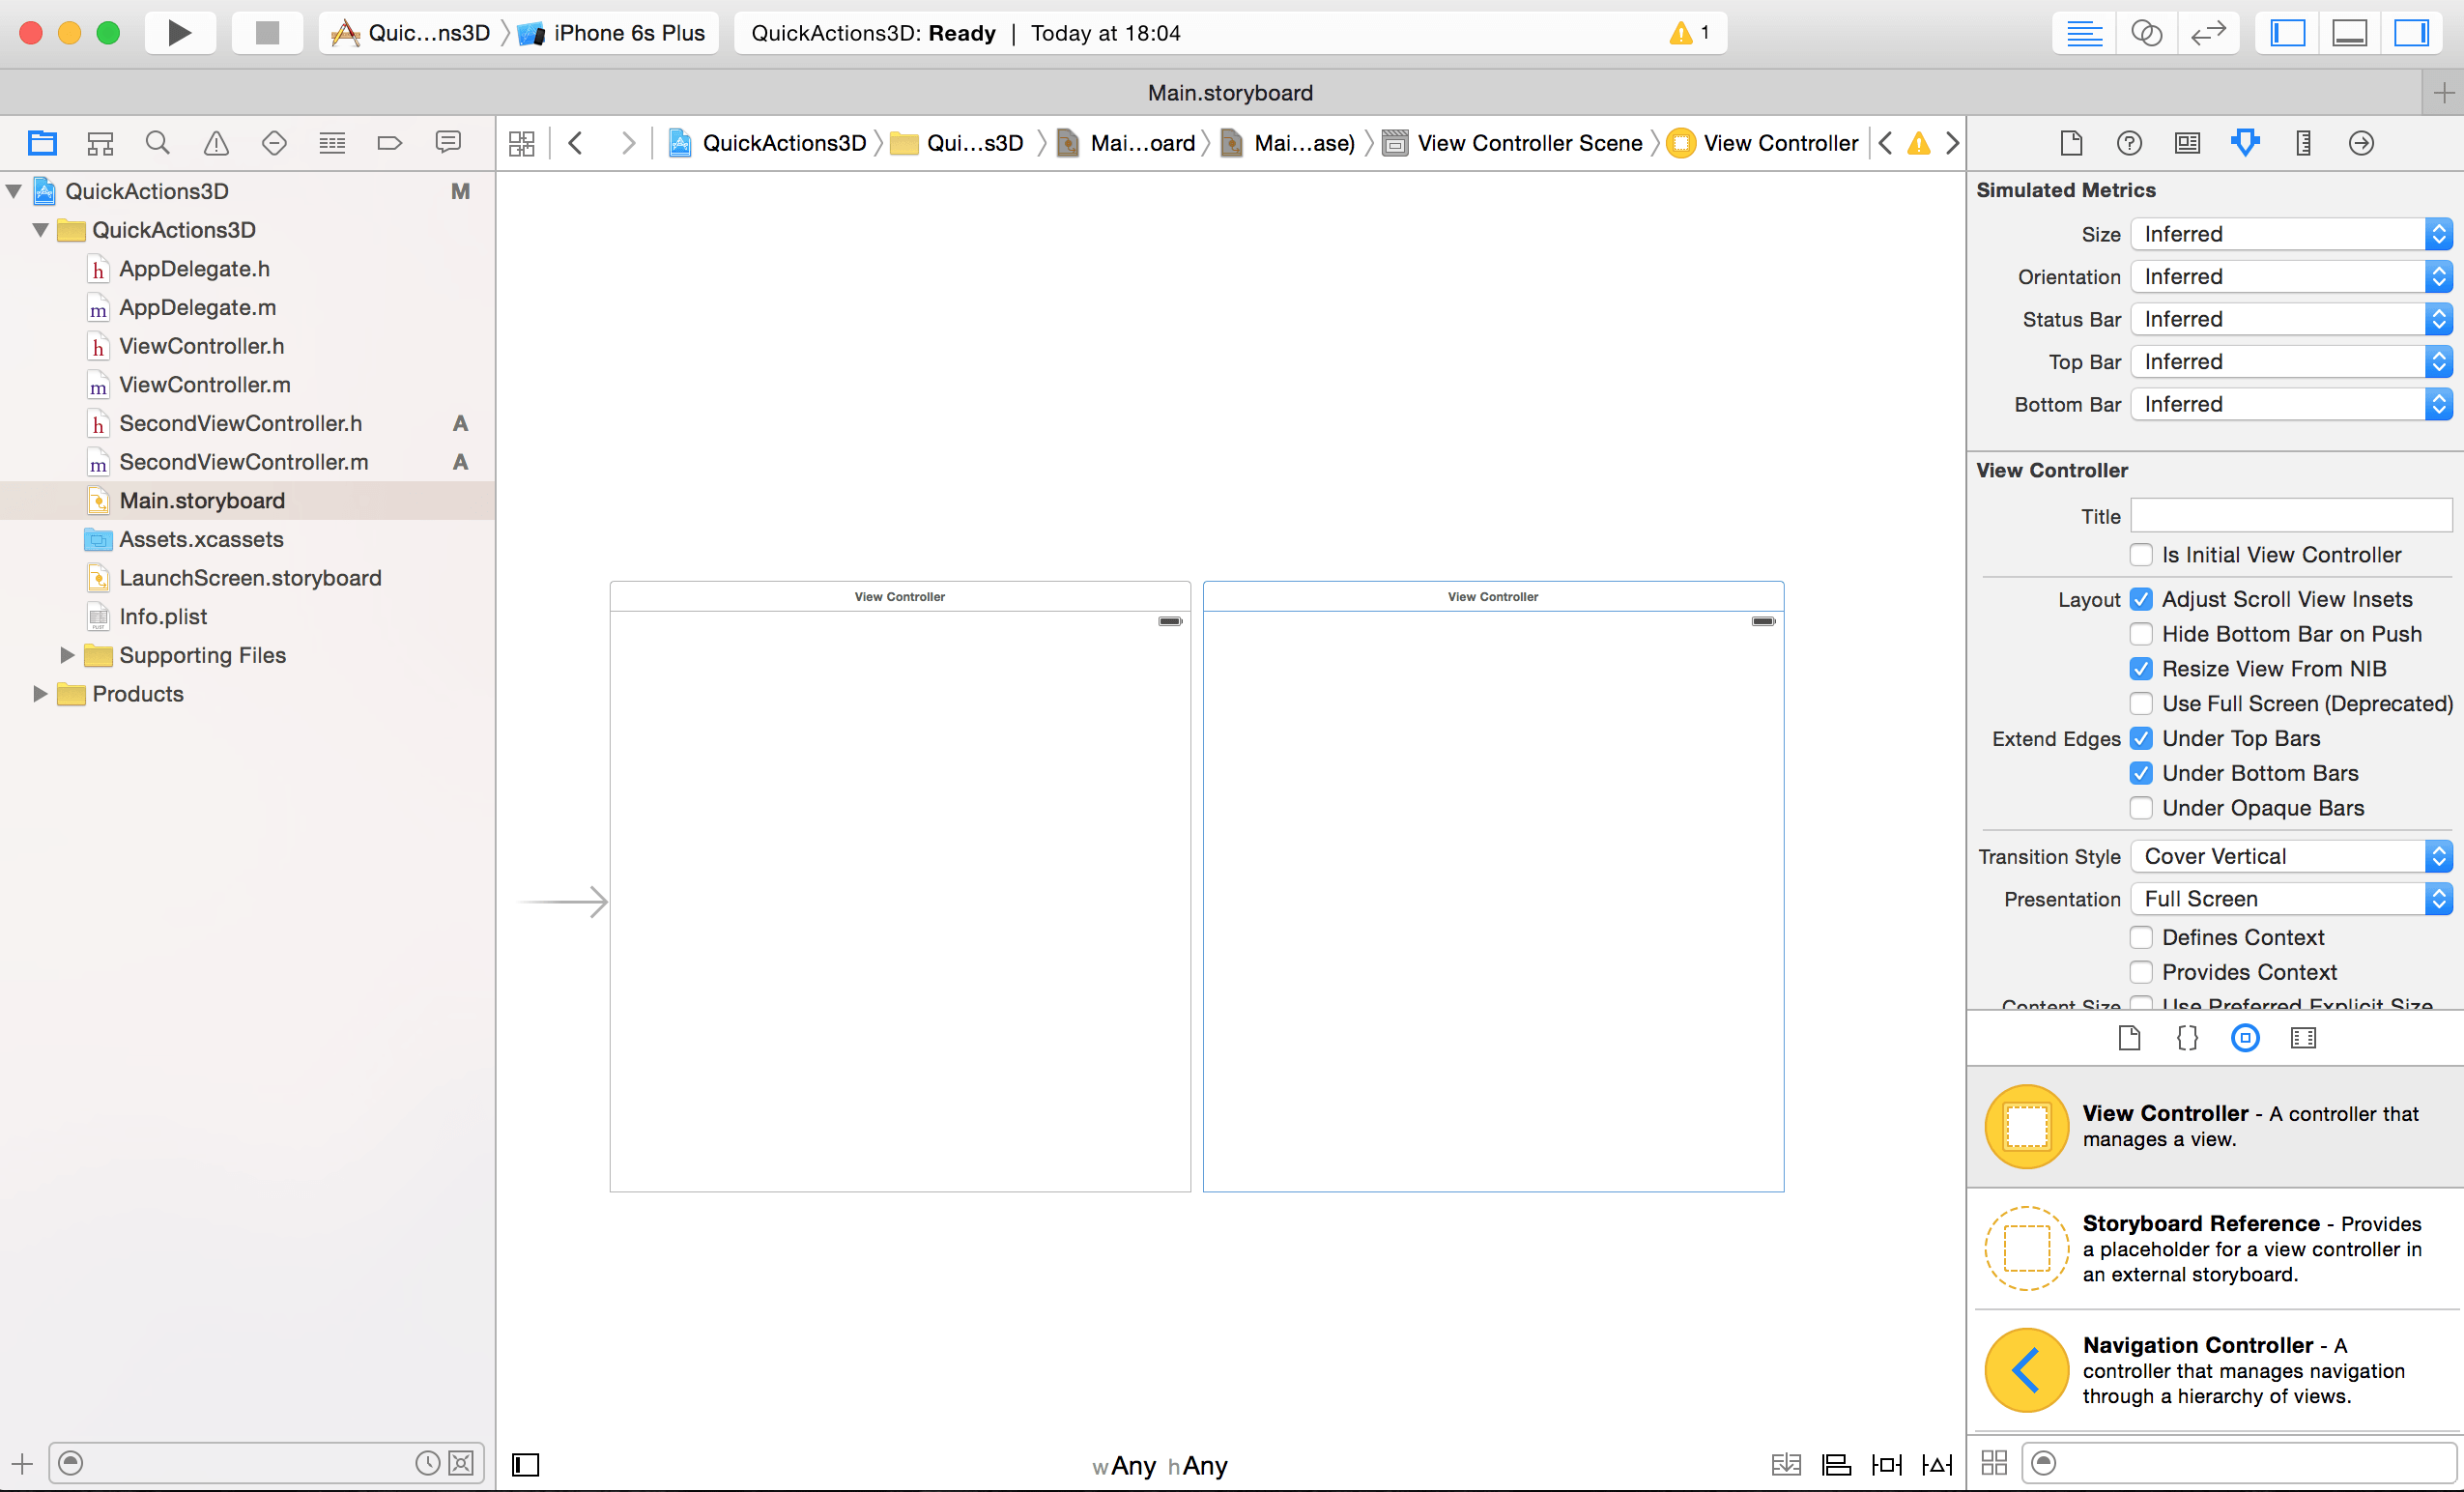This screenshot has height=1492, width=2464.
Task: Check Defines Context option
Action: [2141, 937]
